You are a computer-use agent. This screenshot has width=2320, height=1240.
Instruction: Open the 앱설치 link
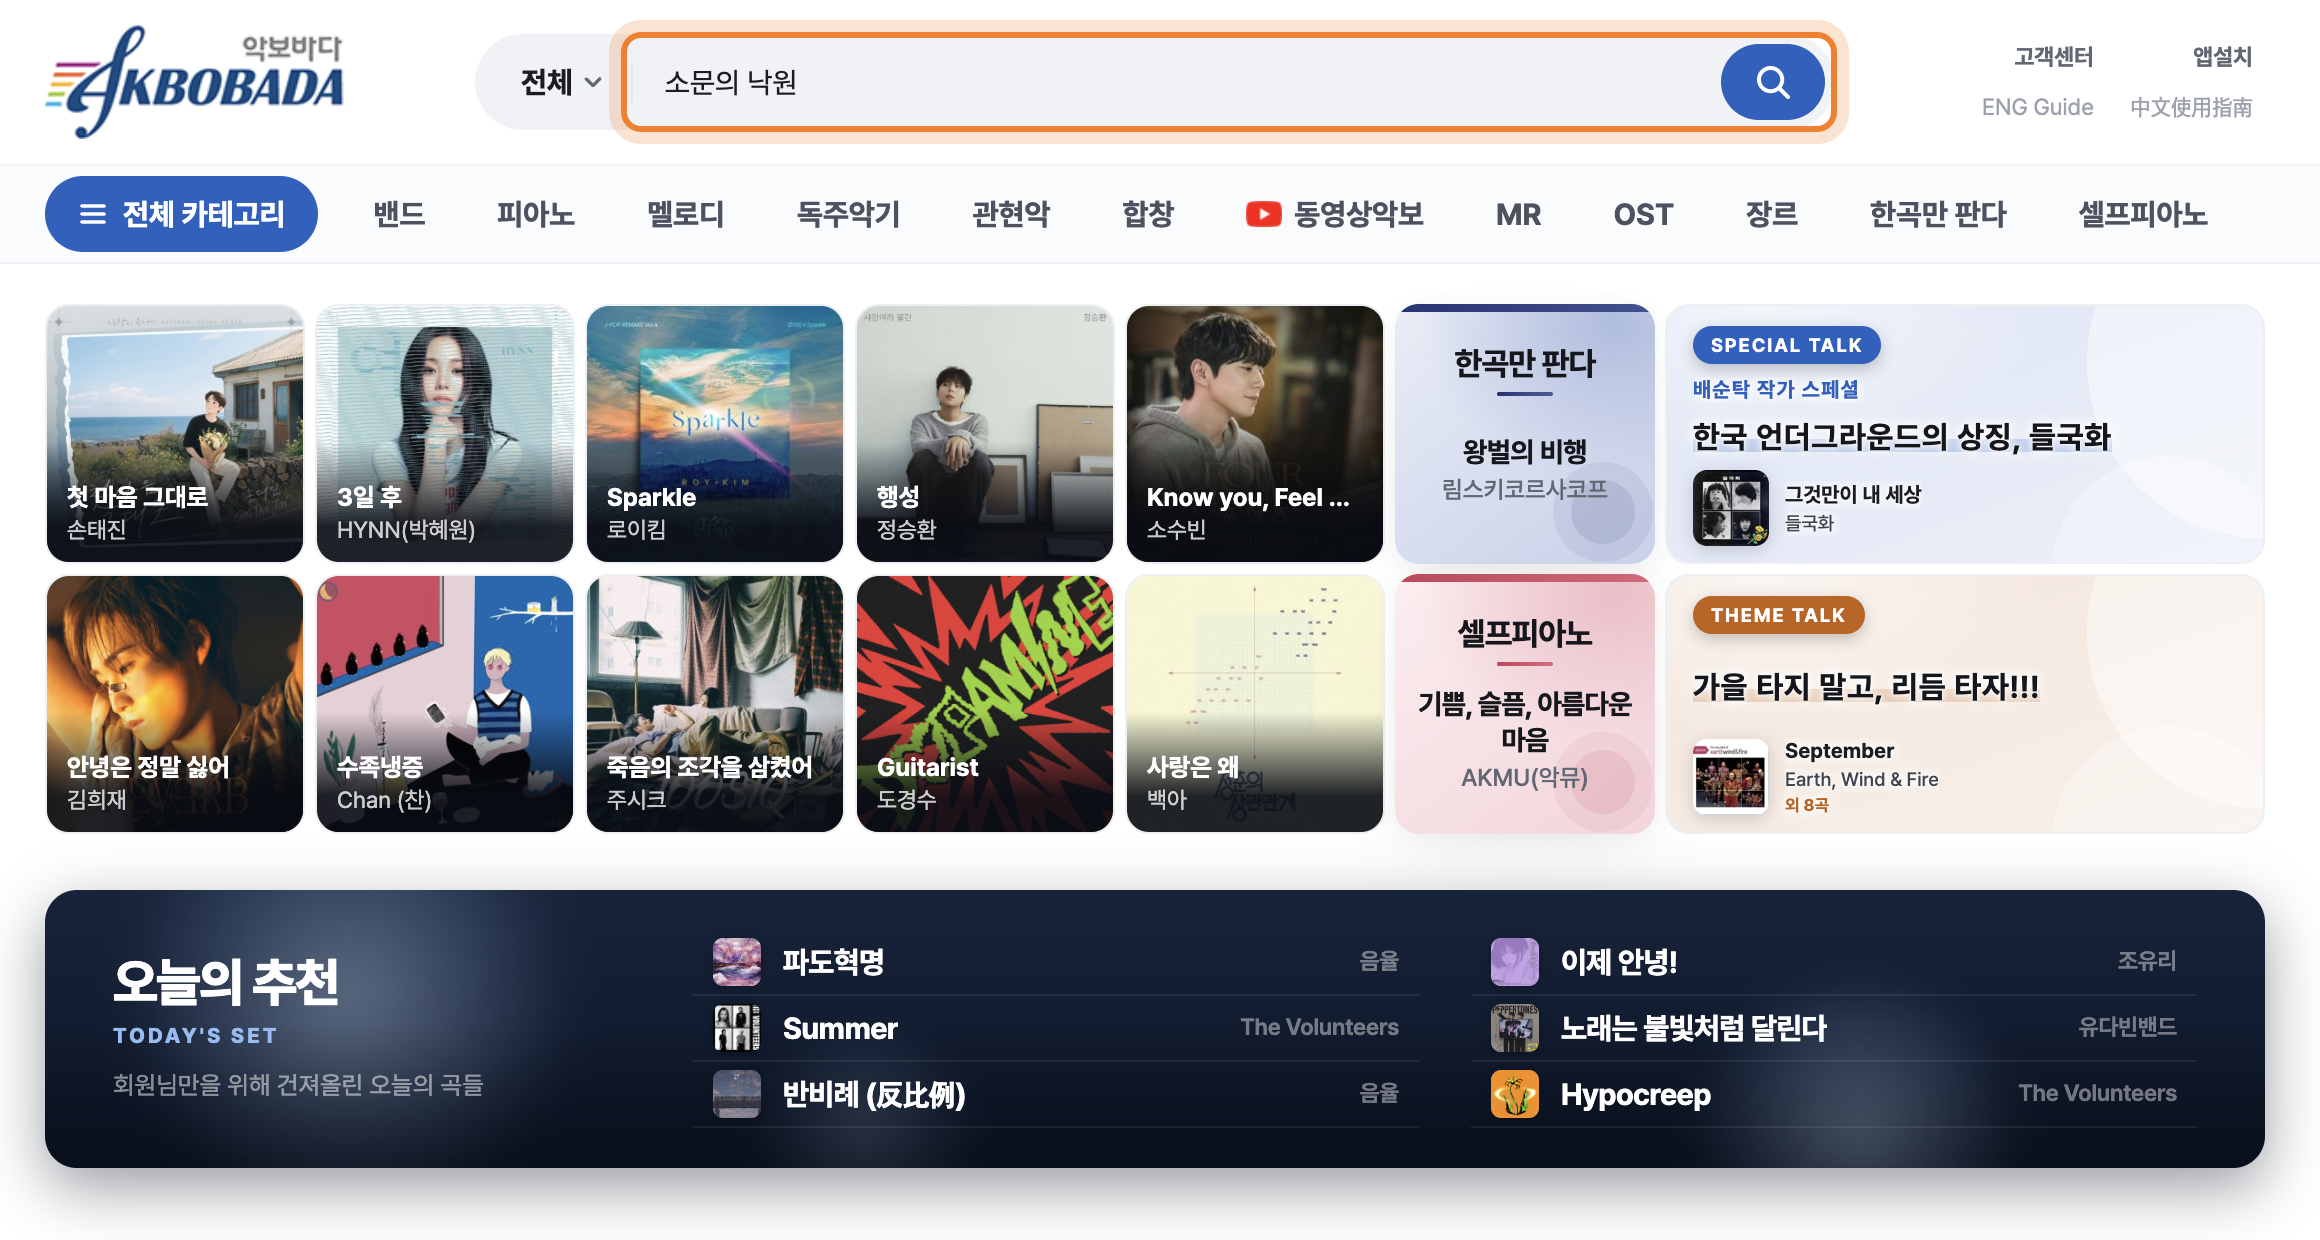pos(2222,57)
